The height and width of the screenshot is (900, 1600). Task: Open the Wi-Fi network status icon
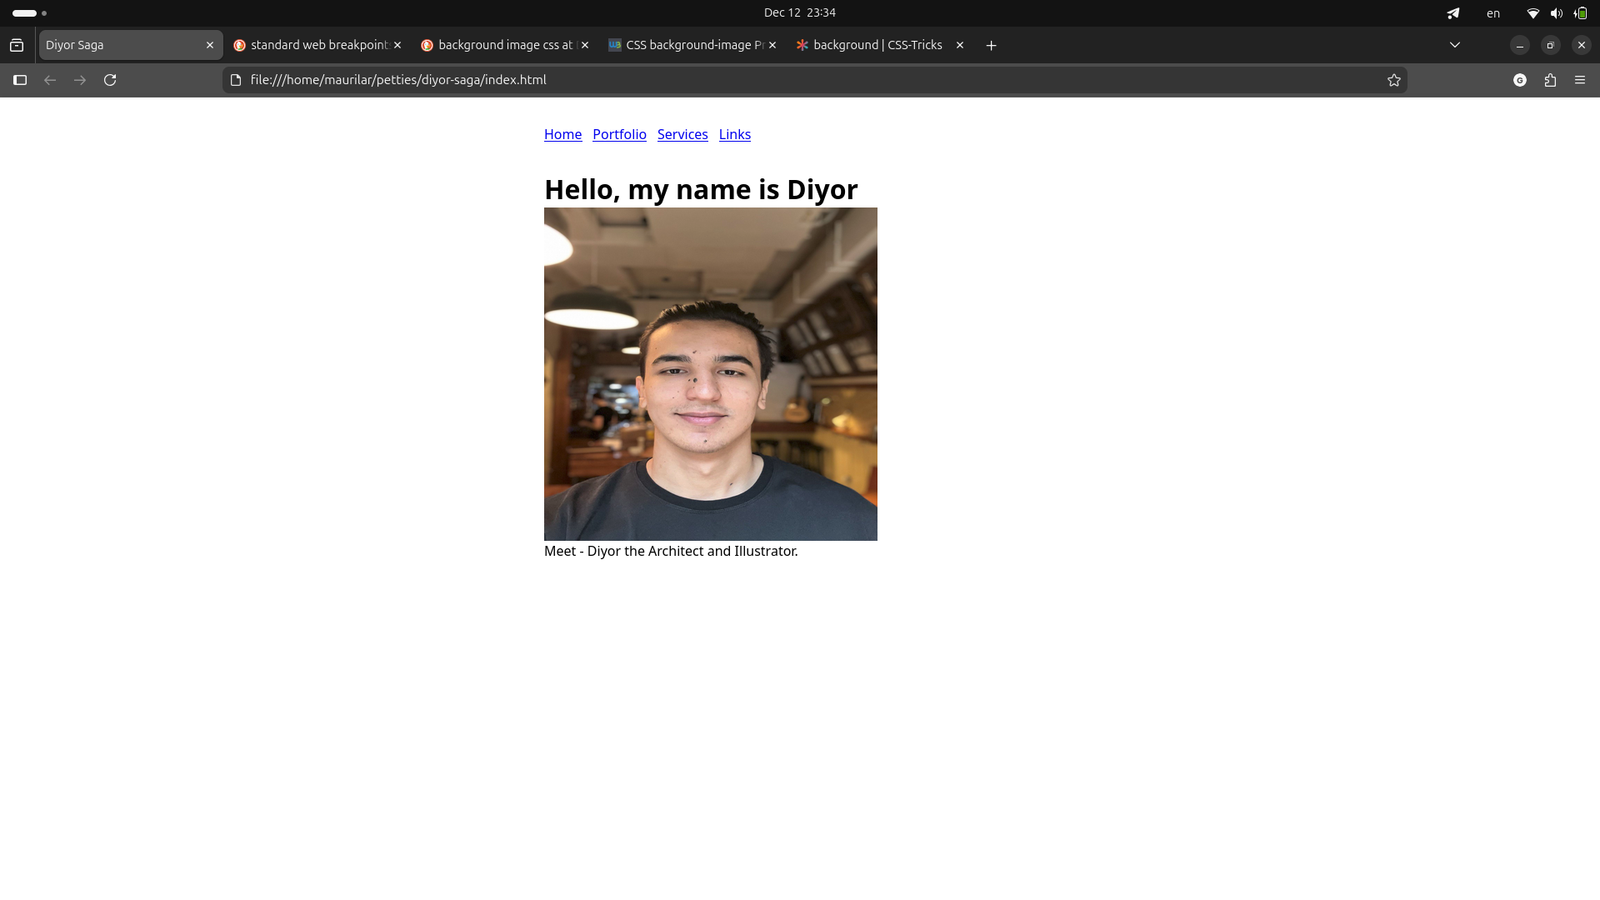[1533, 13]
